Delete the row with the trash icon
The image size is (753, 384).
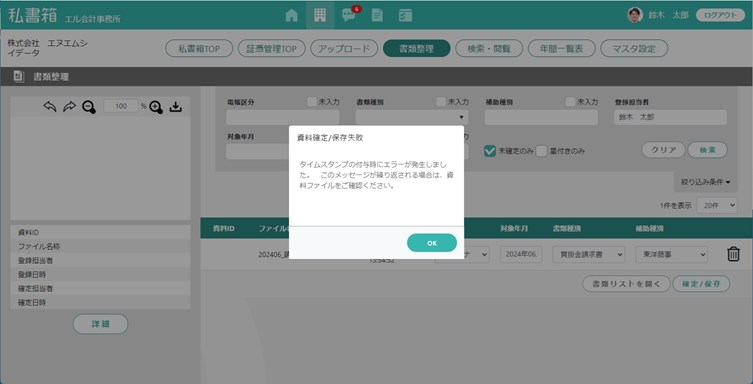coord(733,254)
